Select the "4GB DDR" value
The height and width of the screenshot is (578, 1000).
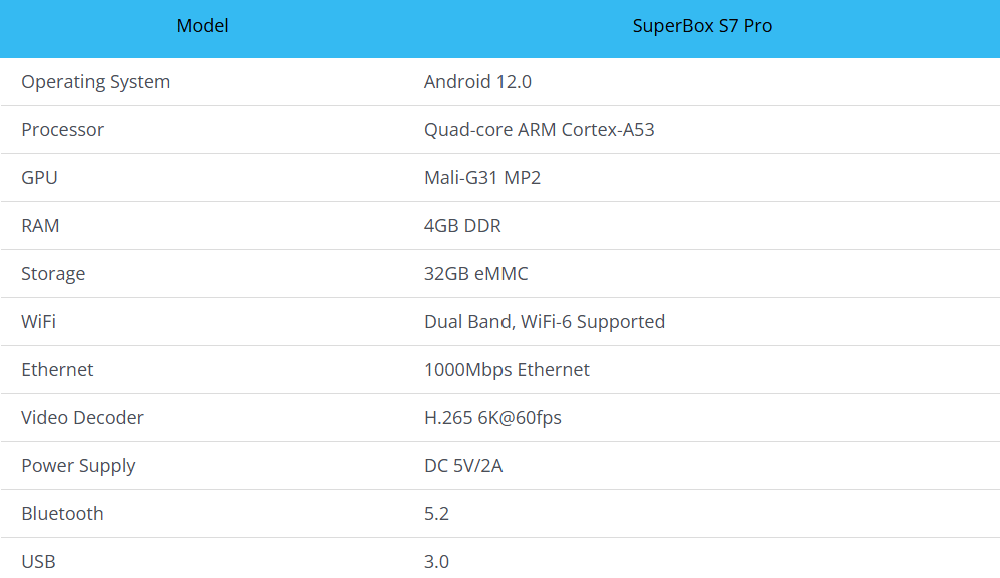pyautogui.click(x=462, y=226)
